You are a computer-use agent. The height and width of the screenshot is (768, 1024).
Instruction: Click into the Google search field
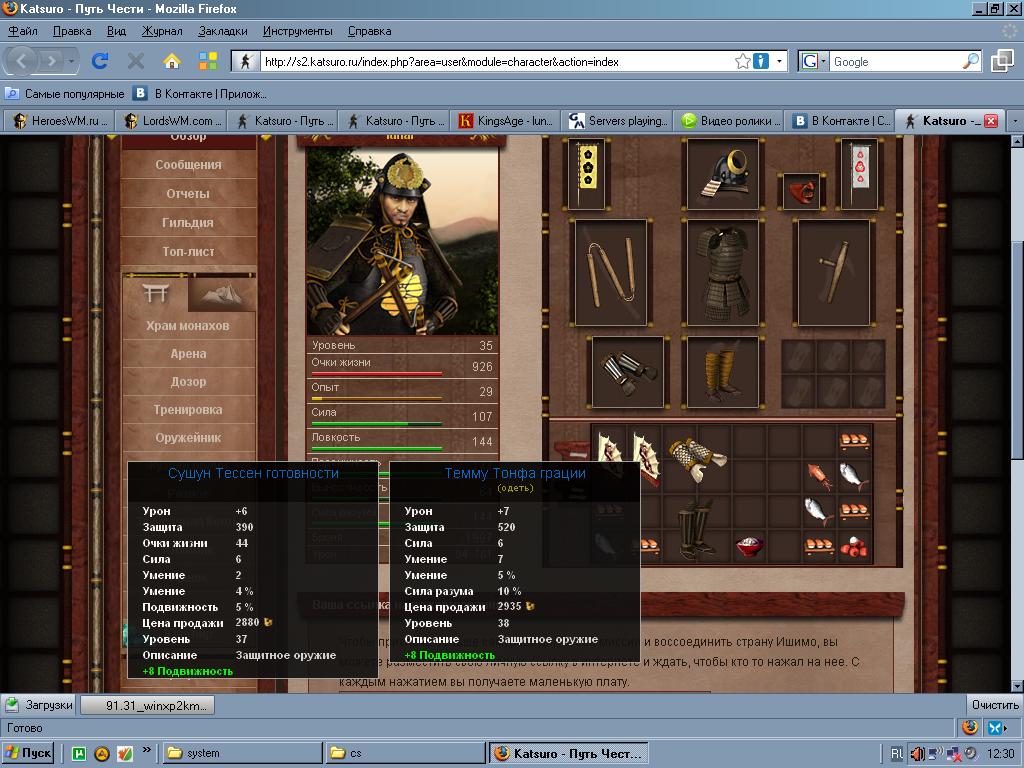tap(896, 61)
